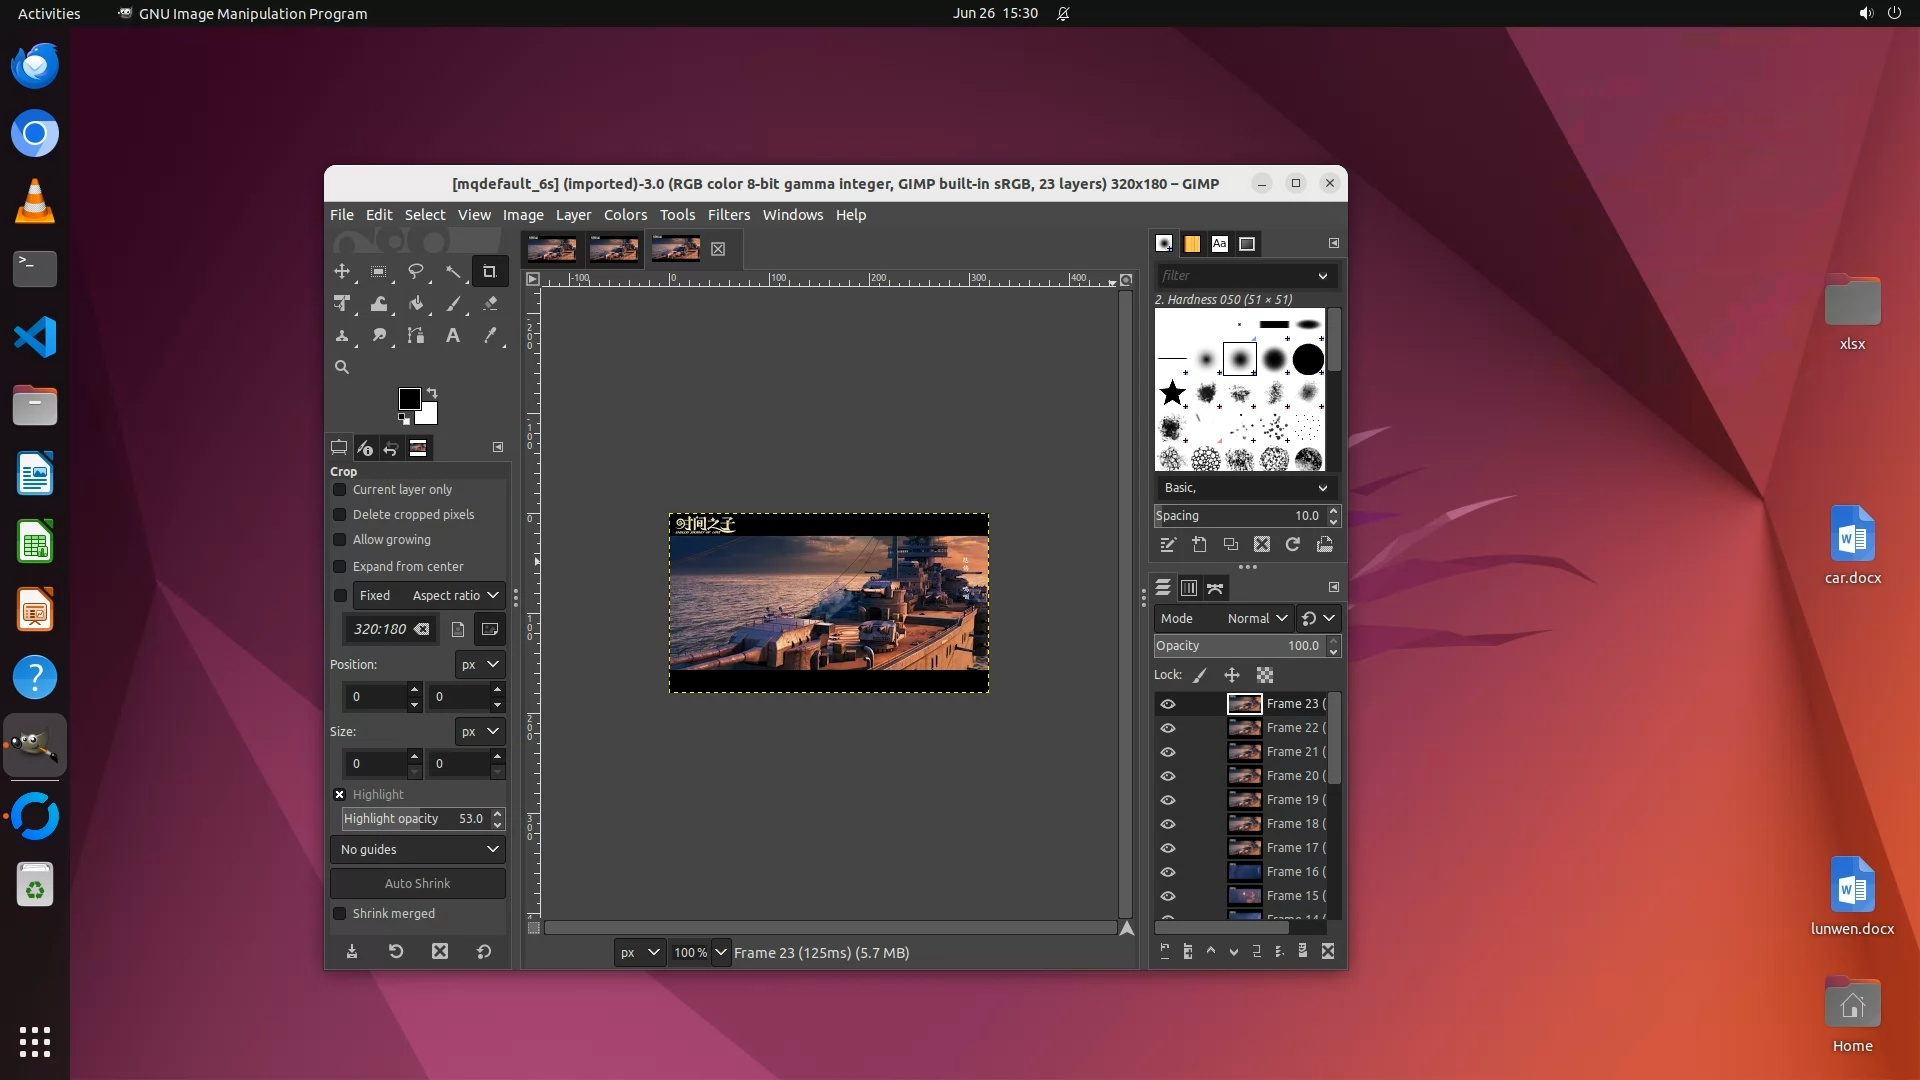Click the black foreground color swatch
This screenshot has width=1920, height=1080.
coord(408,398)
